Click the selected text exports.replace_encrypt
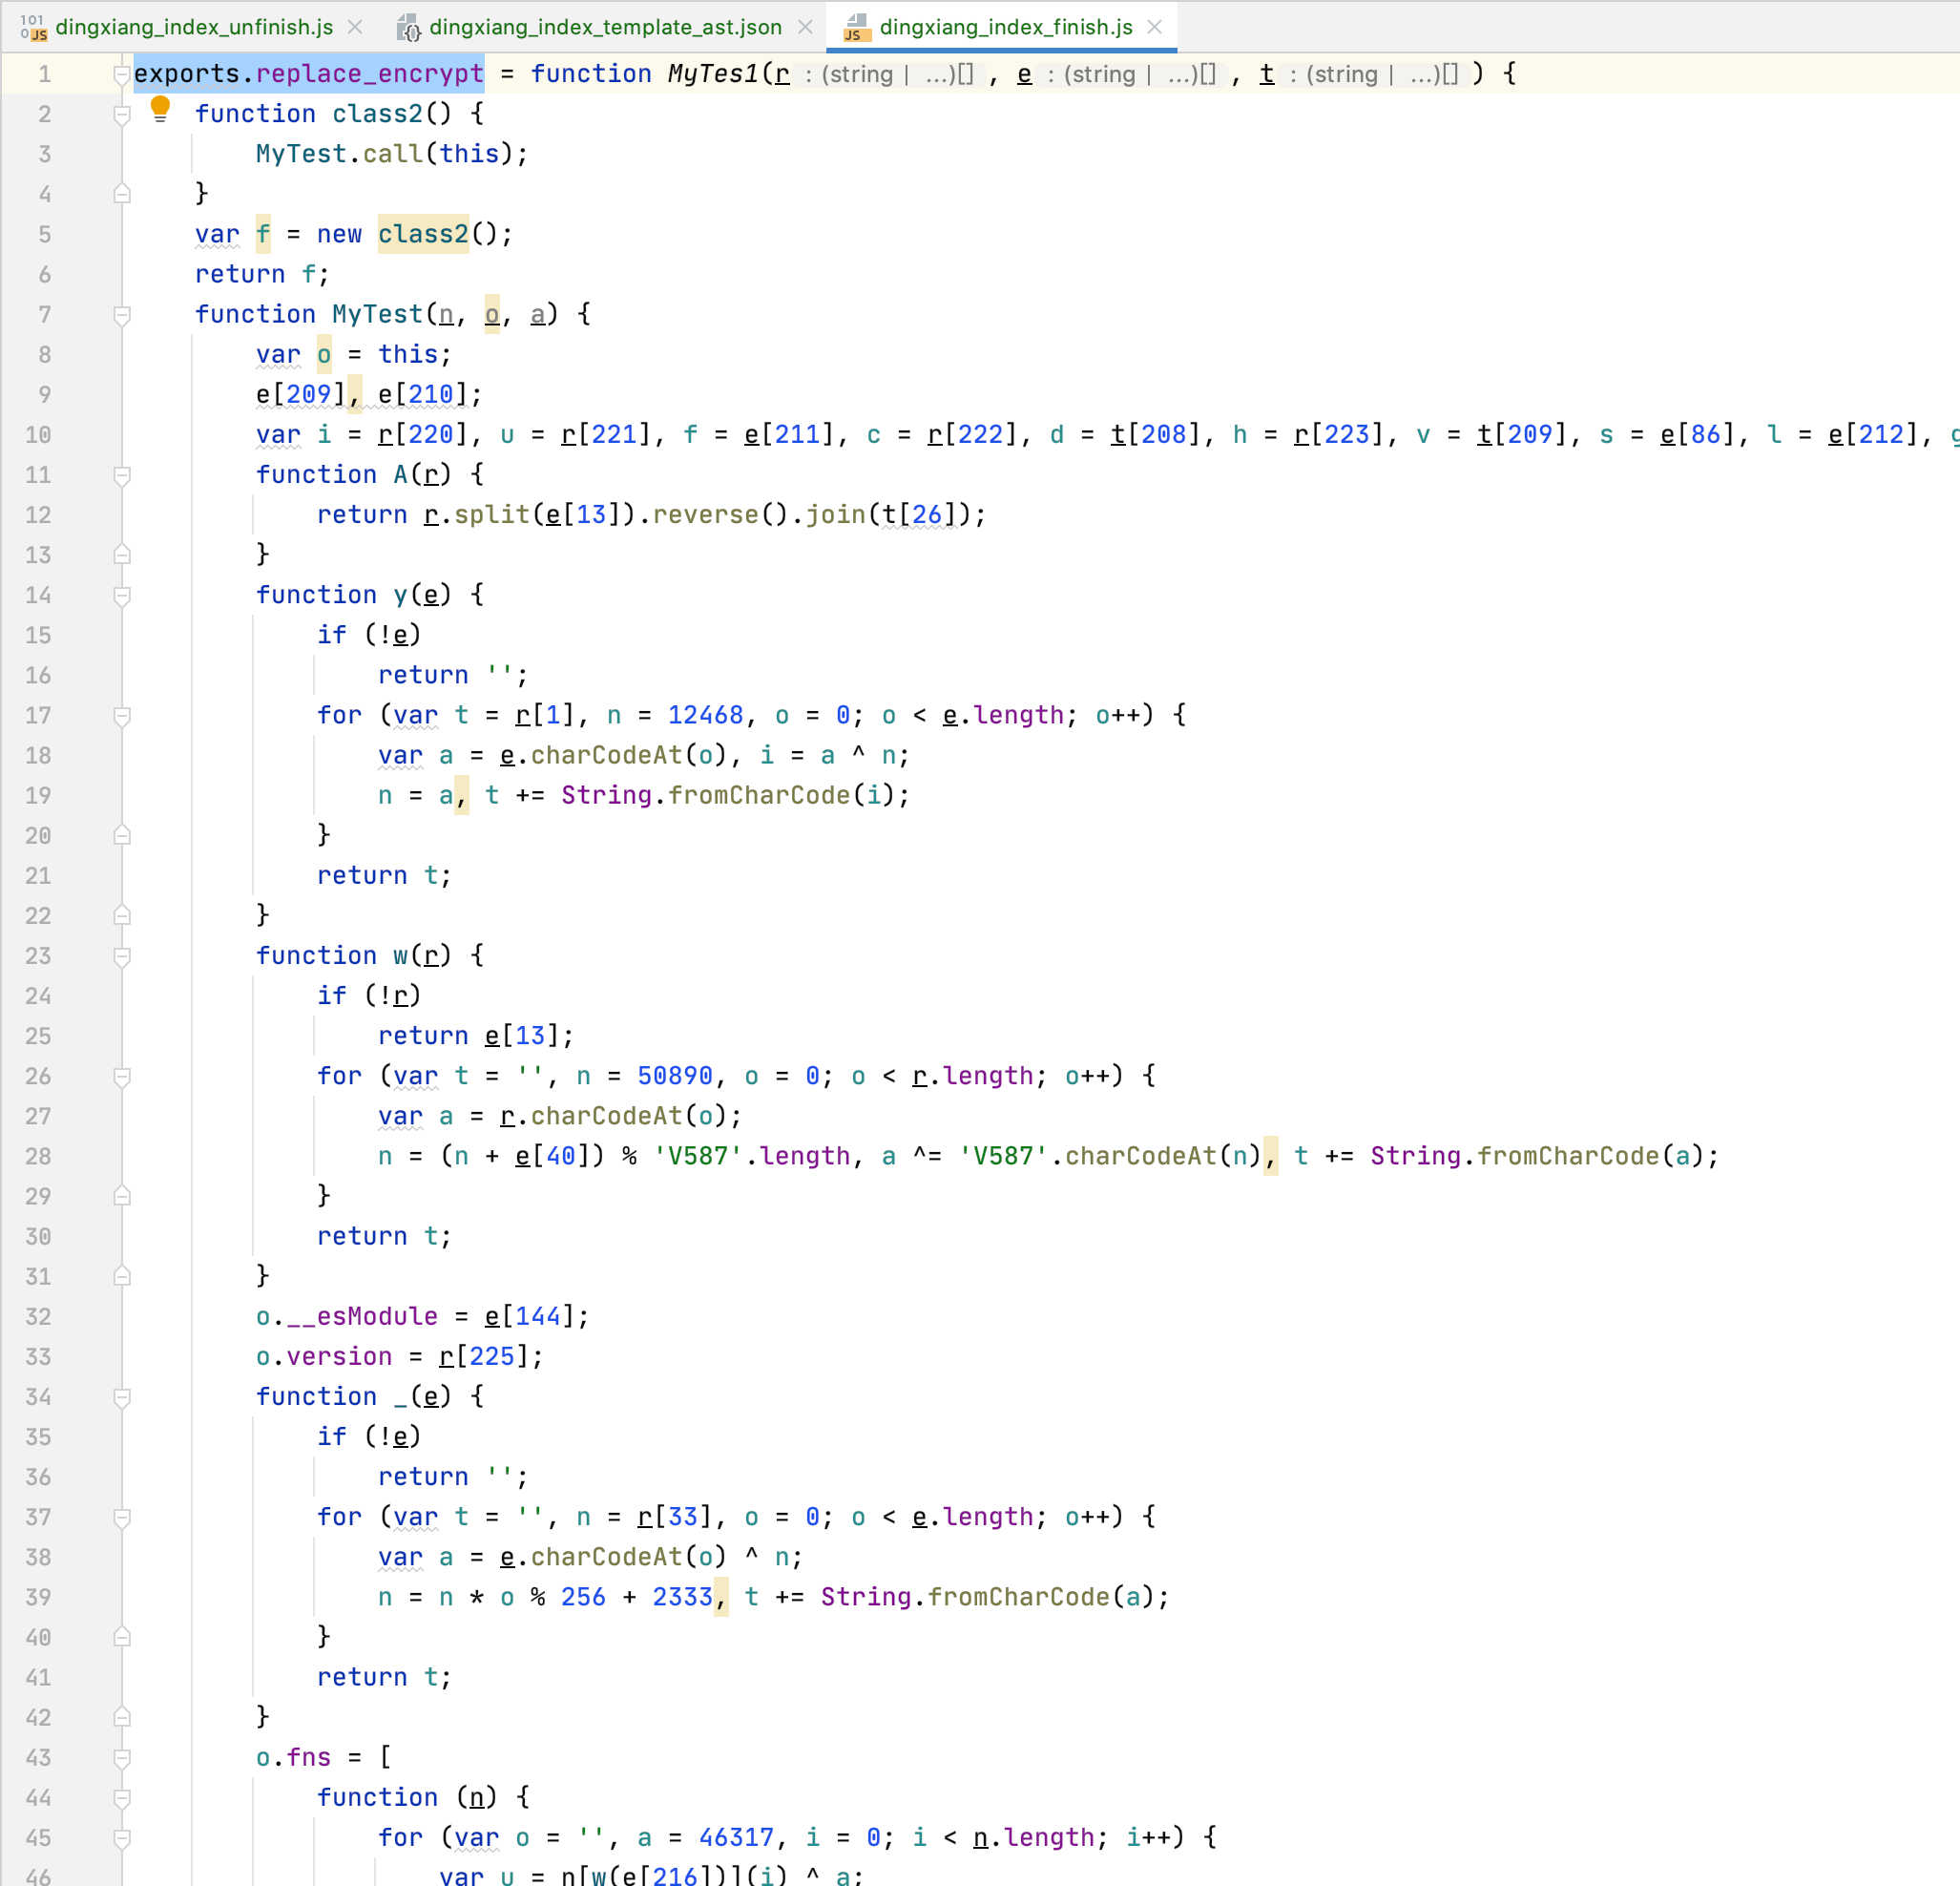This screenshot has width=1960, height=1886. click(x=309, y=73)
